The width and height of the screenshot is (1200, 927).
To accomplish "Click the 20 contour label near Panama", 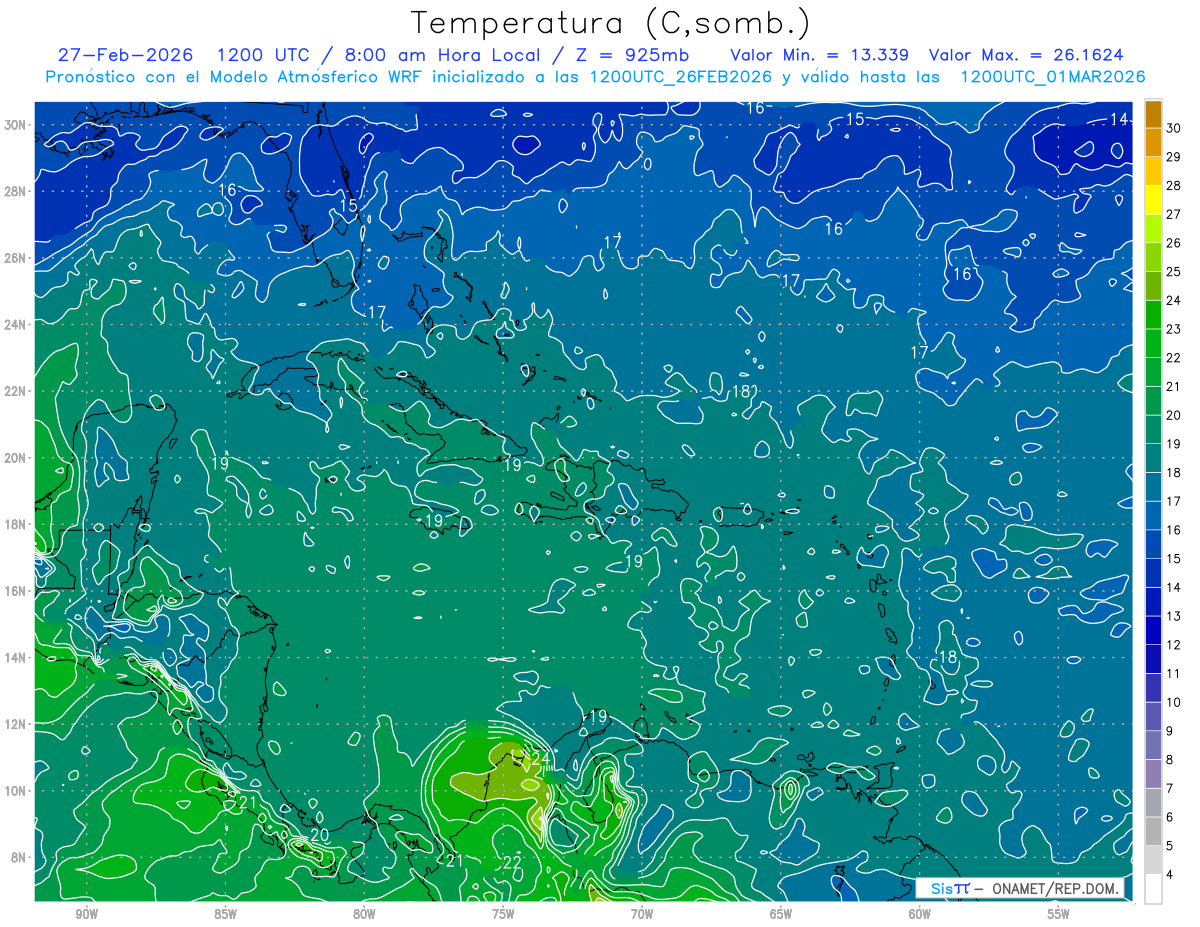I will tap(319, 835).
